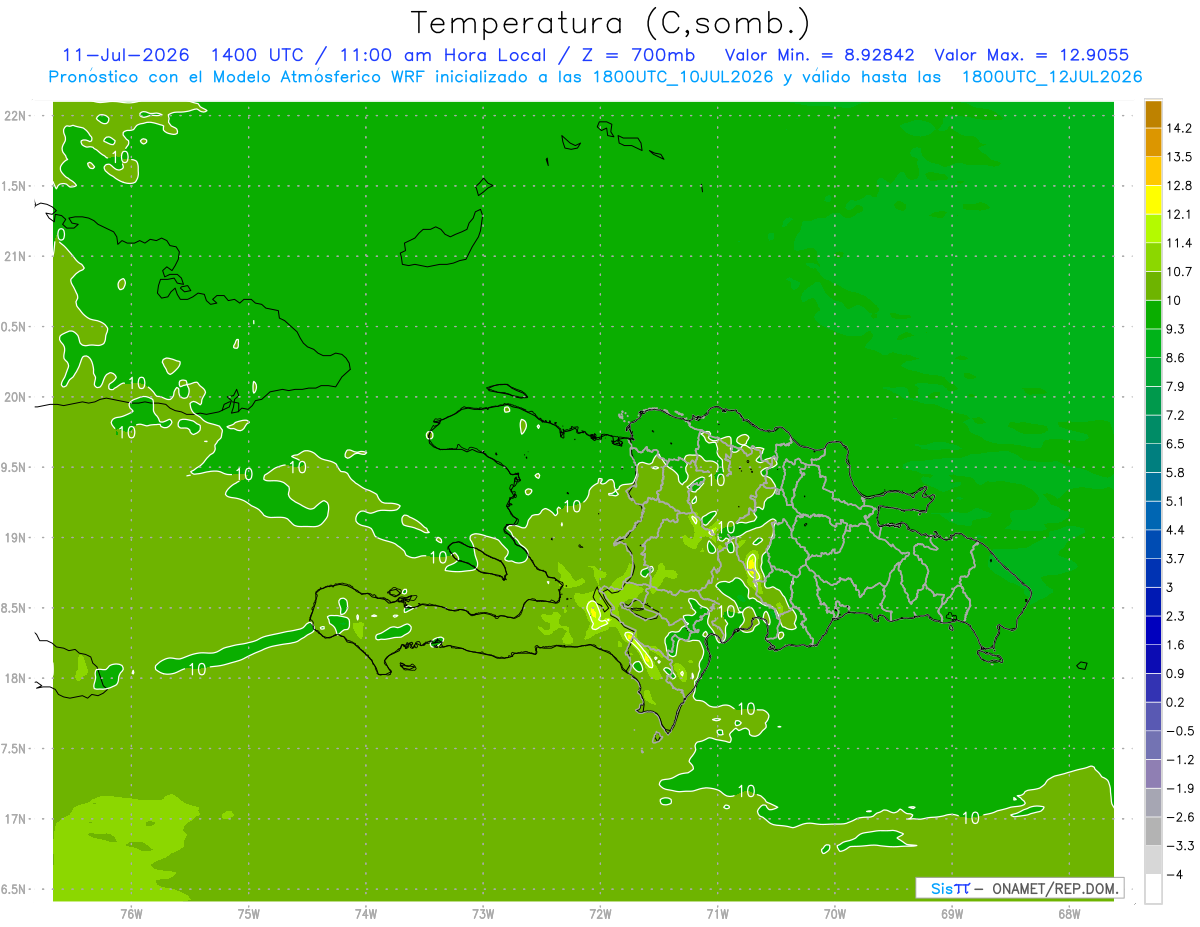Click 'Valor Max. = 12.9055' text
Viewport: 1200px width, 927px height.
tap(1032, 55)
